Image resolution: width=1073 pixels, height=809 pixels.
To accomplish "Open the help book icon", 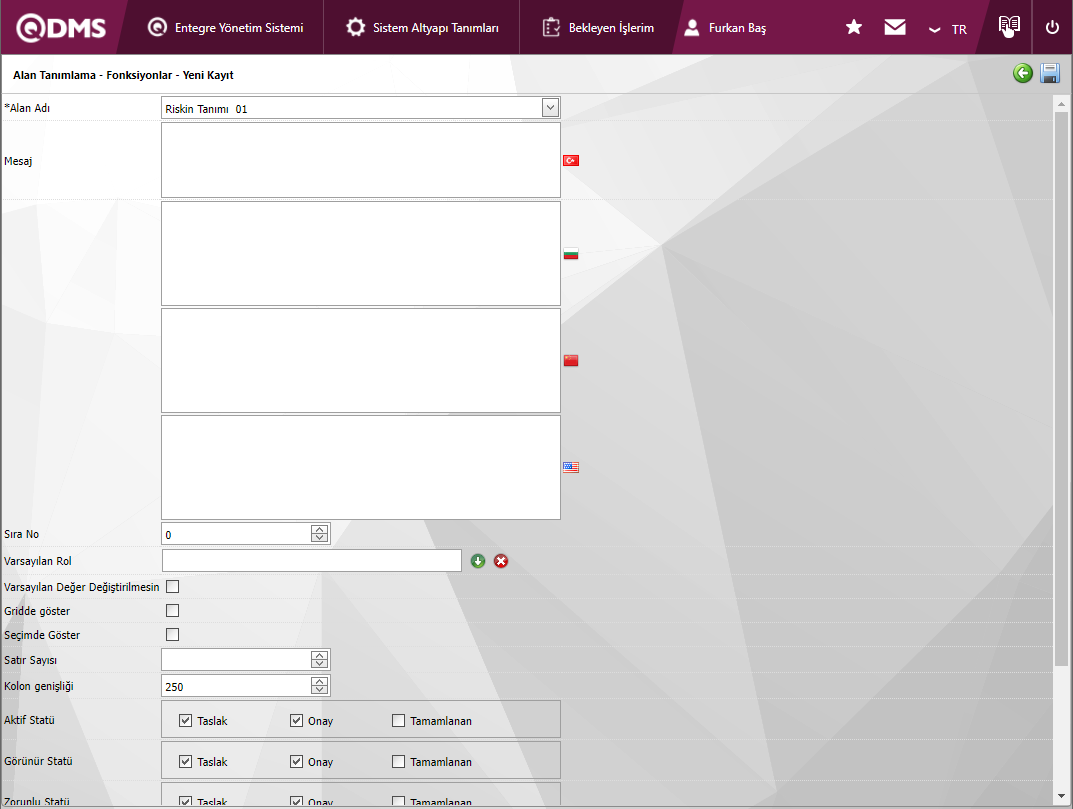I will 1009,27.
